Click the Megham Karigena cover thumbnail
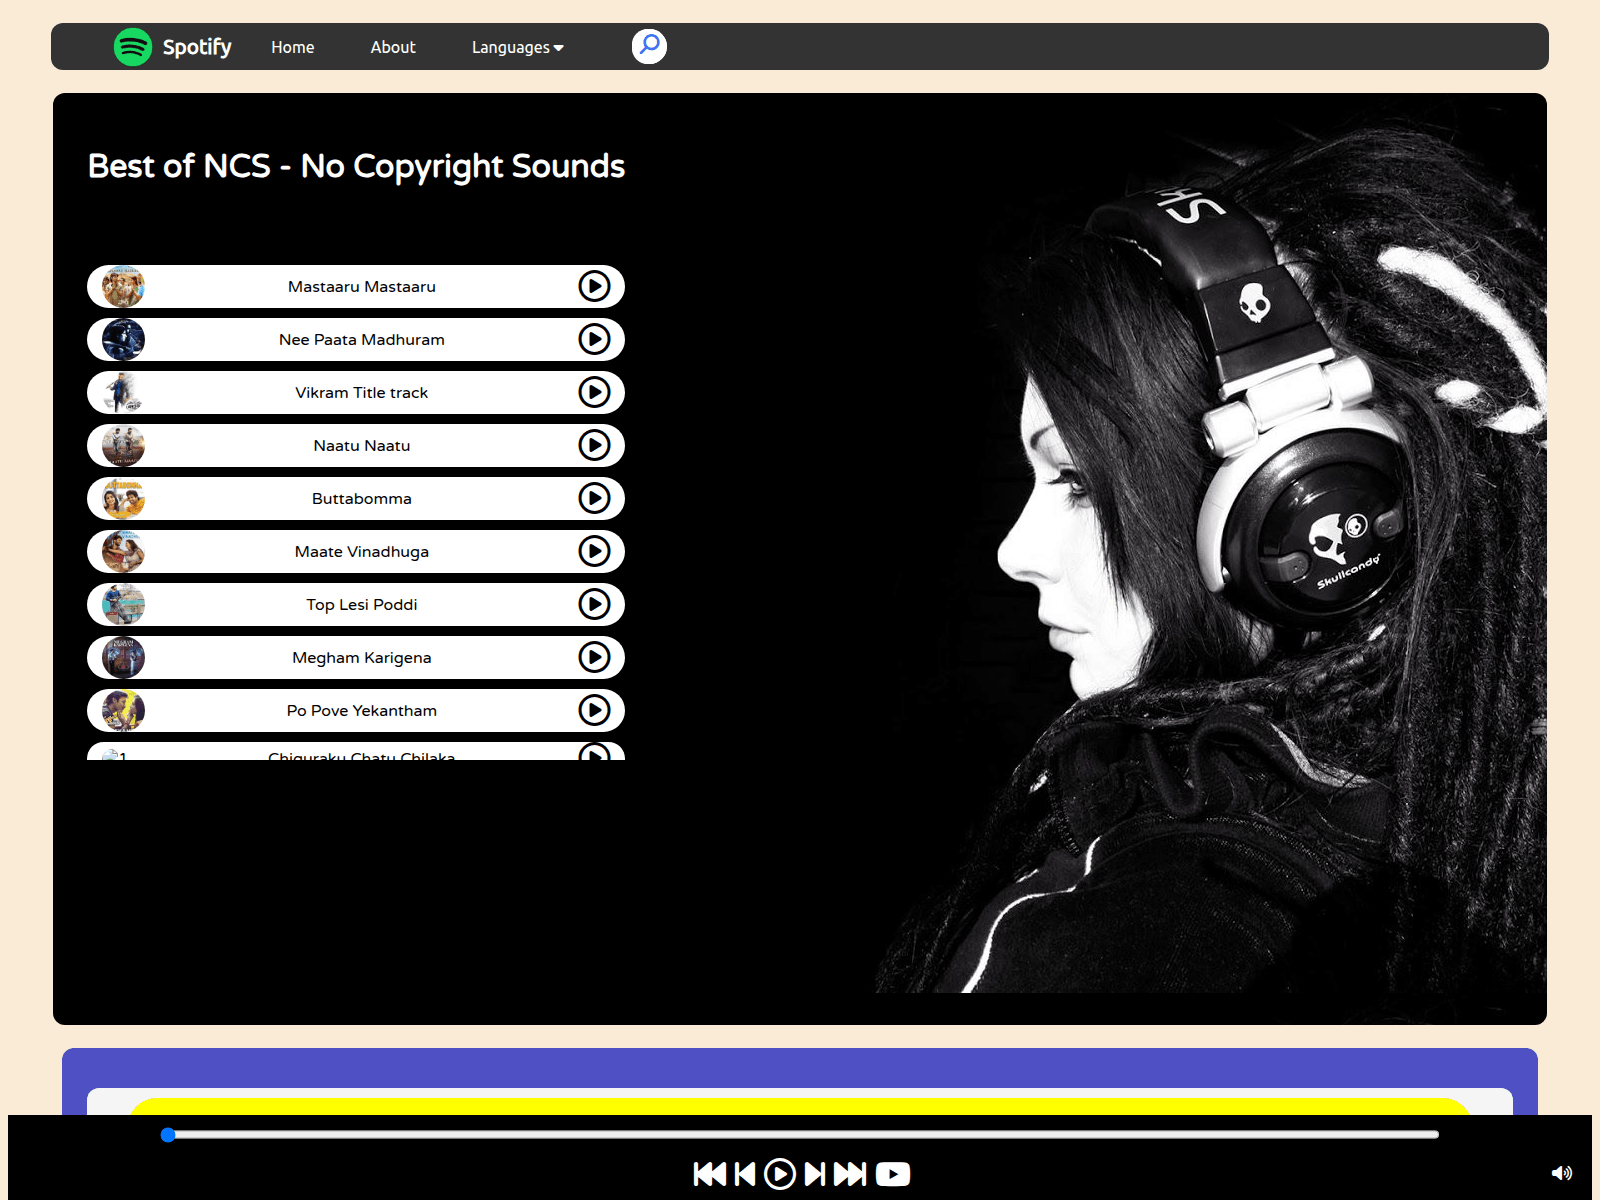Screen dimensions: 1600x1200 coord(123,657)
